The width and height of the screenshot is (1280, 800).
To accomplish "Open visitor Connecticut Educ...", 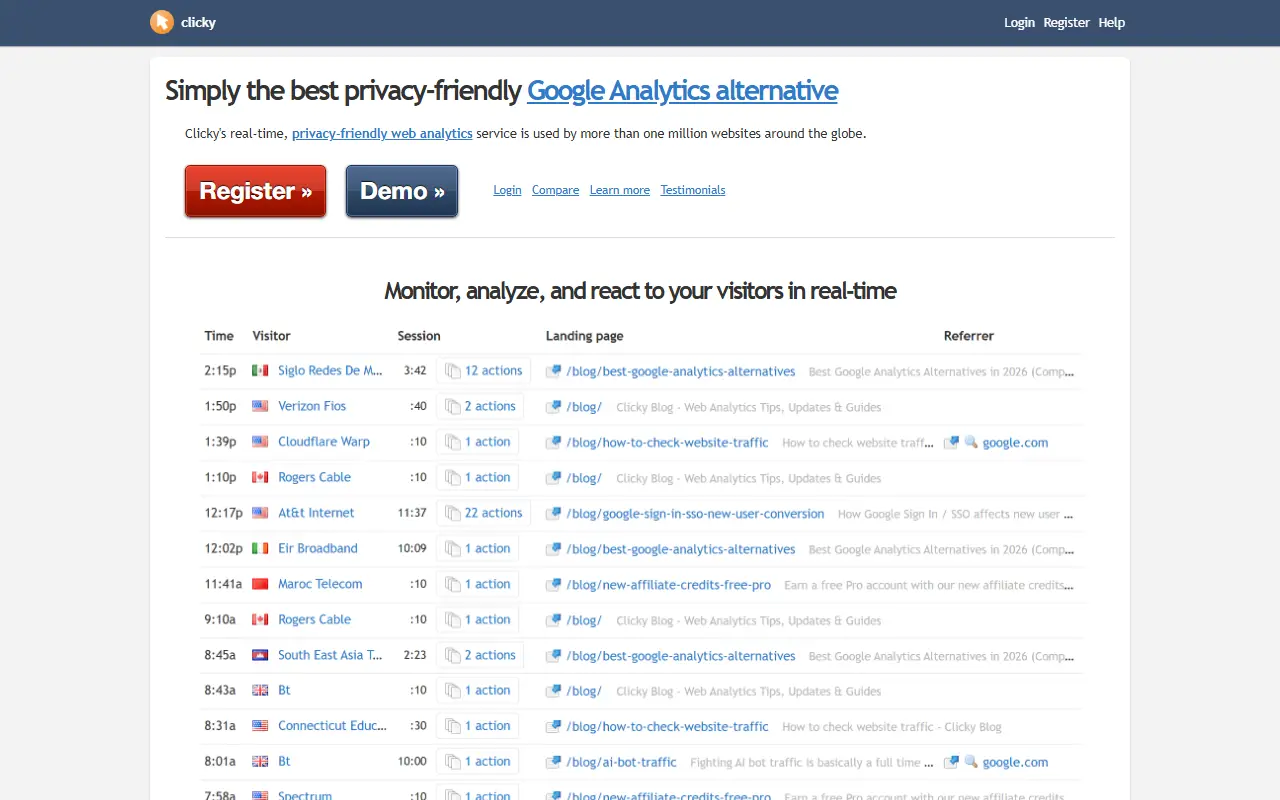I will pos(332,725).
